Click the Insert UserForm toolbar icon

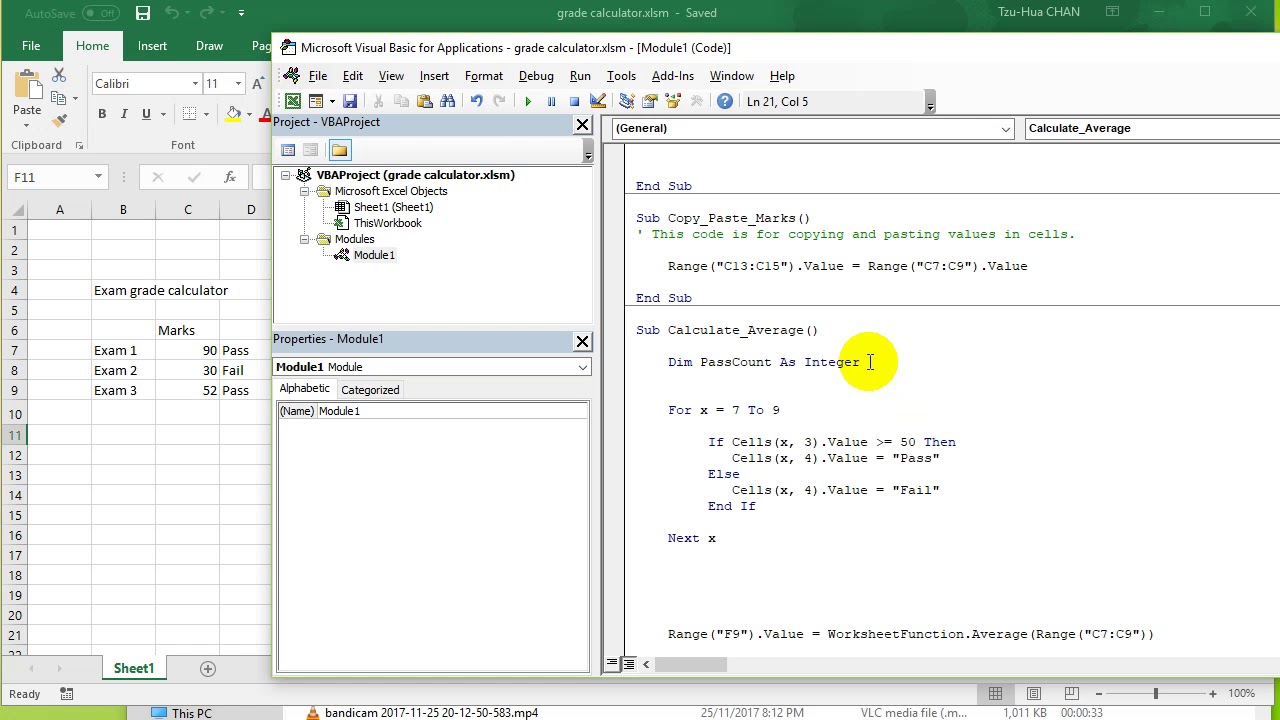(315, 101)
